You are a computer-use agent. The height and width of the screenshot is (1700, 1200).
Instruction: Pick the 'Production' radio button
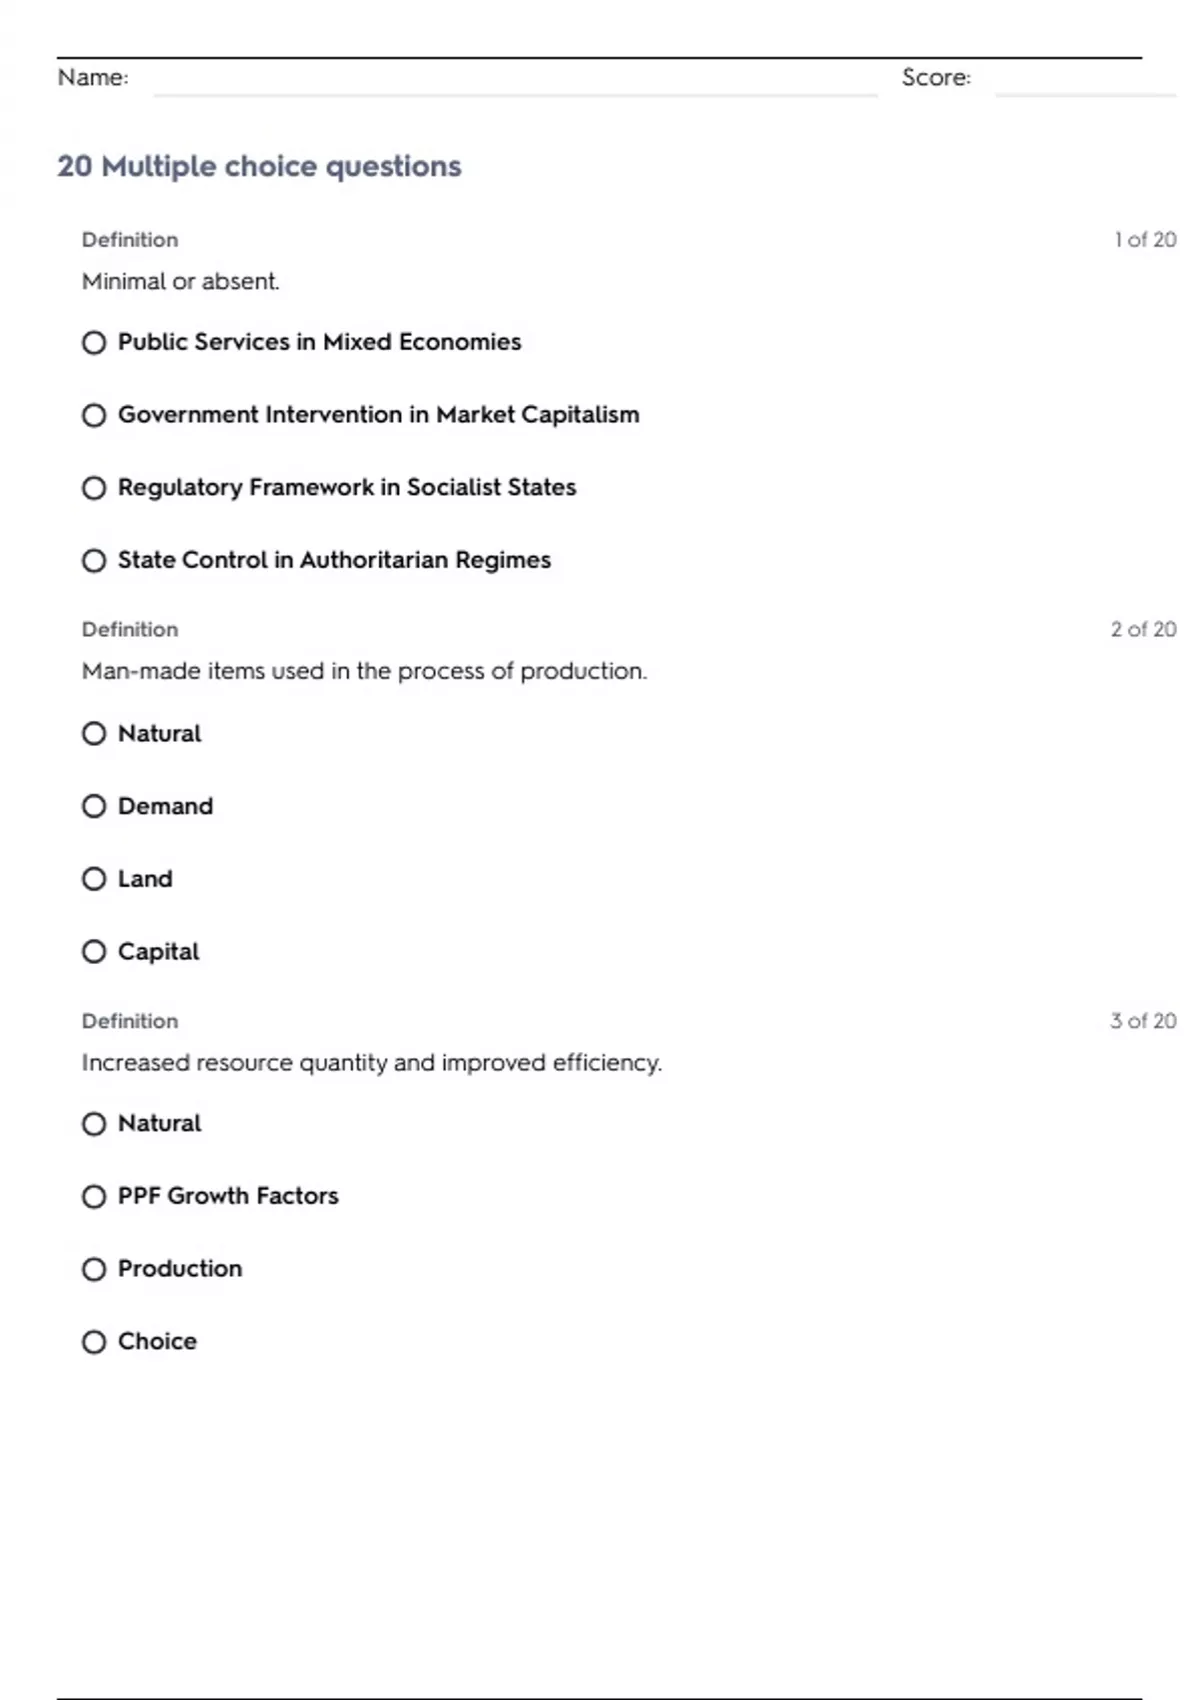[x=94, y=1269]
